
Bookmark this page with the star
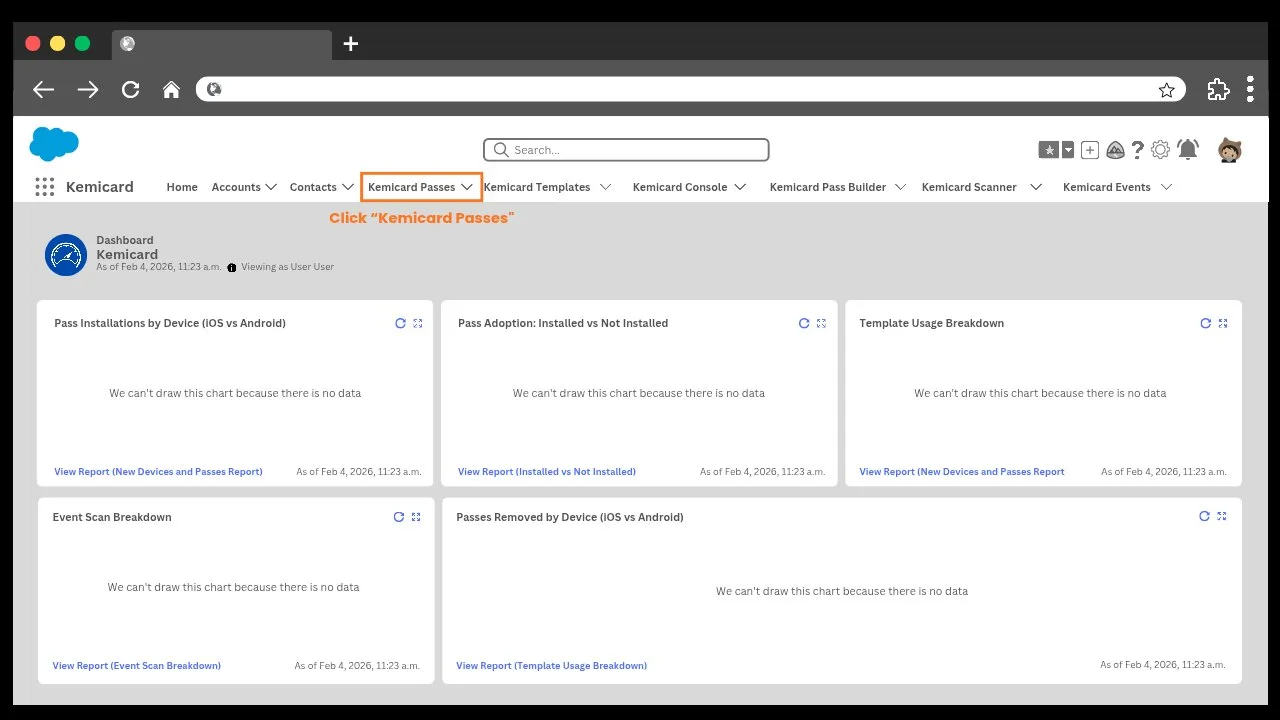pyautogui.click(x=1166, y=90)
